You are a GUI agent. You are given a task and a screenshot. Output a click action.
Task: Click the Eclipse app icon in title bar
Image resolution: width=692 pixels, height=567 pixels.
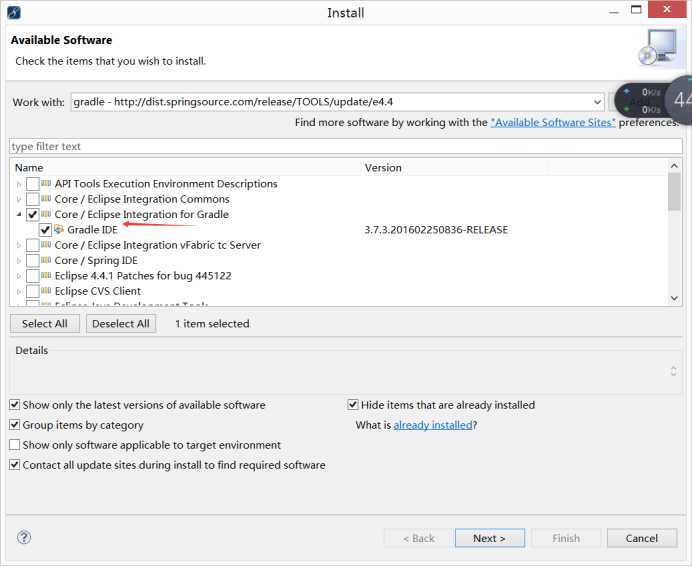[14, 12]
